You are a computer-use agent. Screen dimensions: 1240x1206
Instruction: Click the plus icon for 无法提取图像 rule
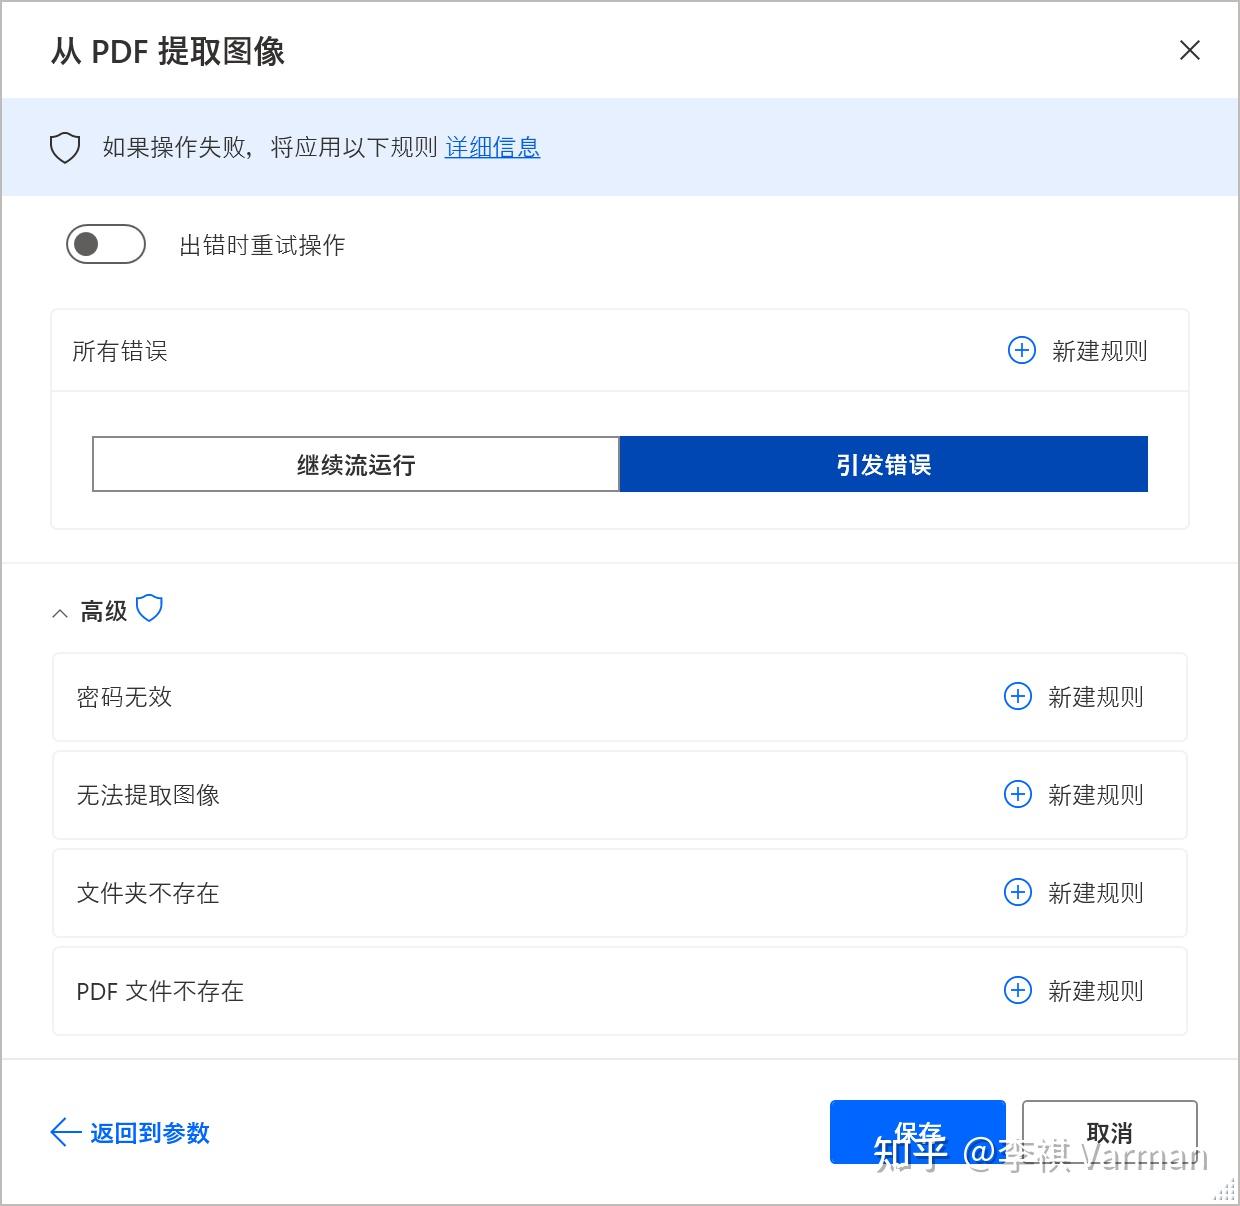pyautogui.click(x=1017, y=794)
